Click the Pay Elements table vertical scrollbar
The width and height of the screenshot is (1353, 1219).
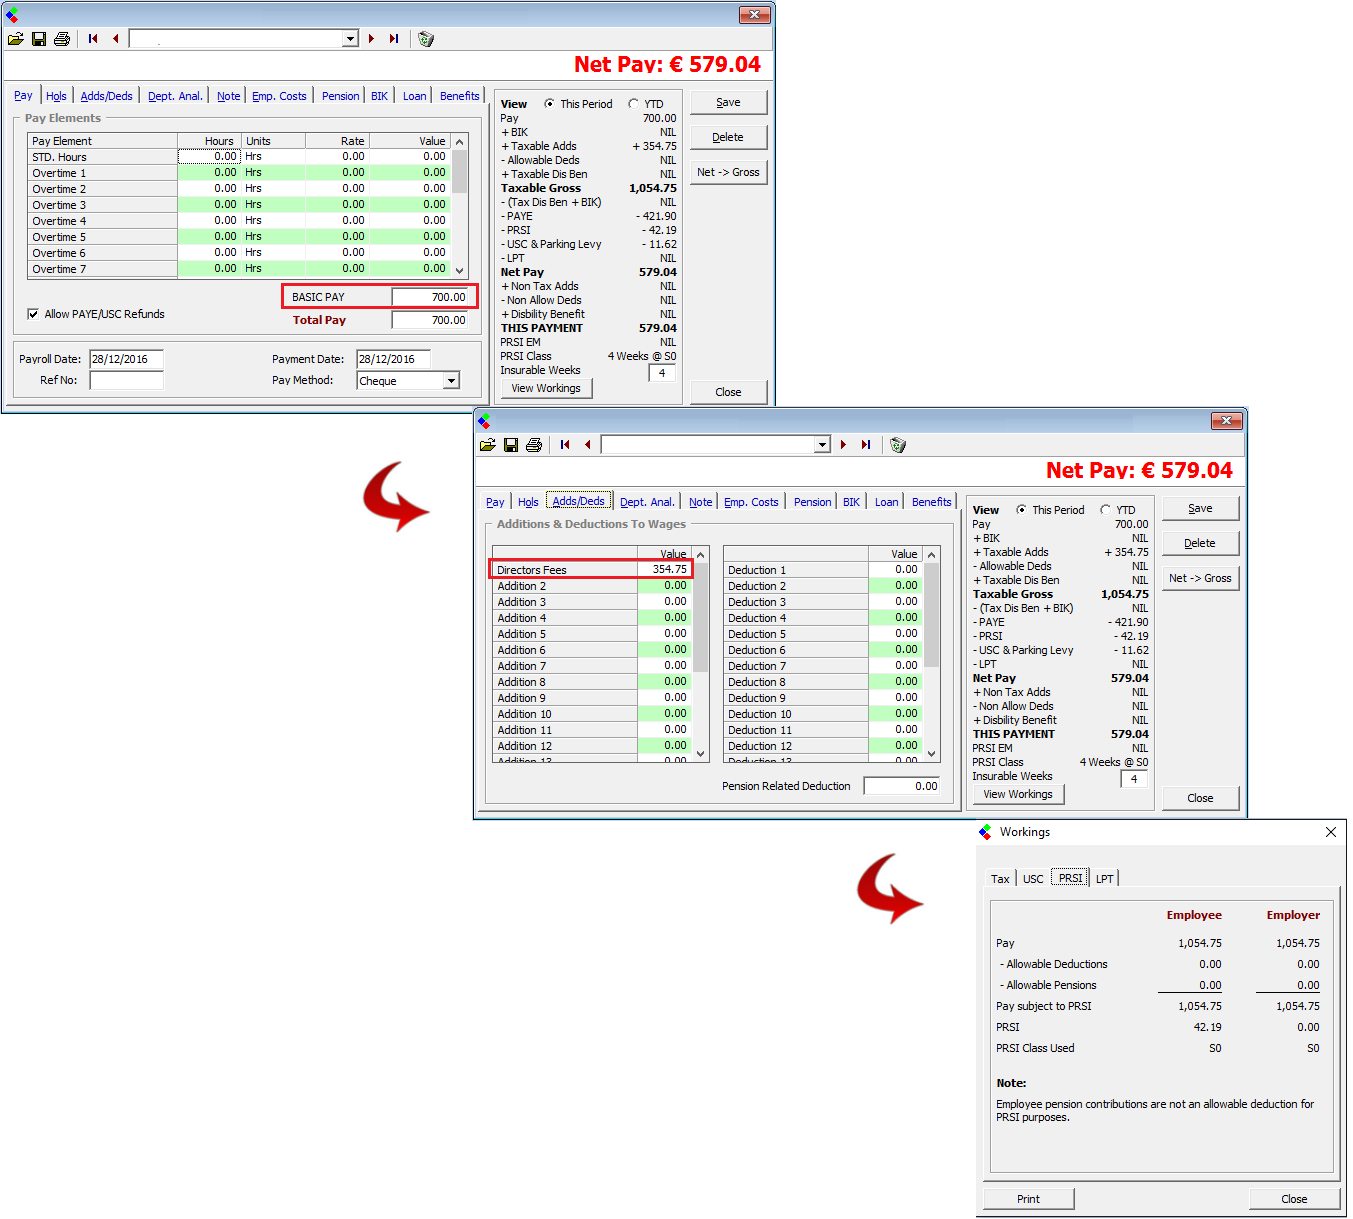pos(460,205)
